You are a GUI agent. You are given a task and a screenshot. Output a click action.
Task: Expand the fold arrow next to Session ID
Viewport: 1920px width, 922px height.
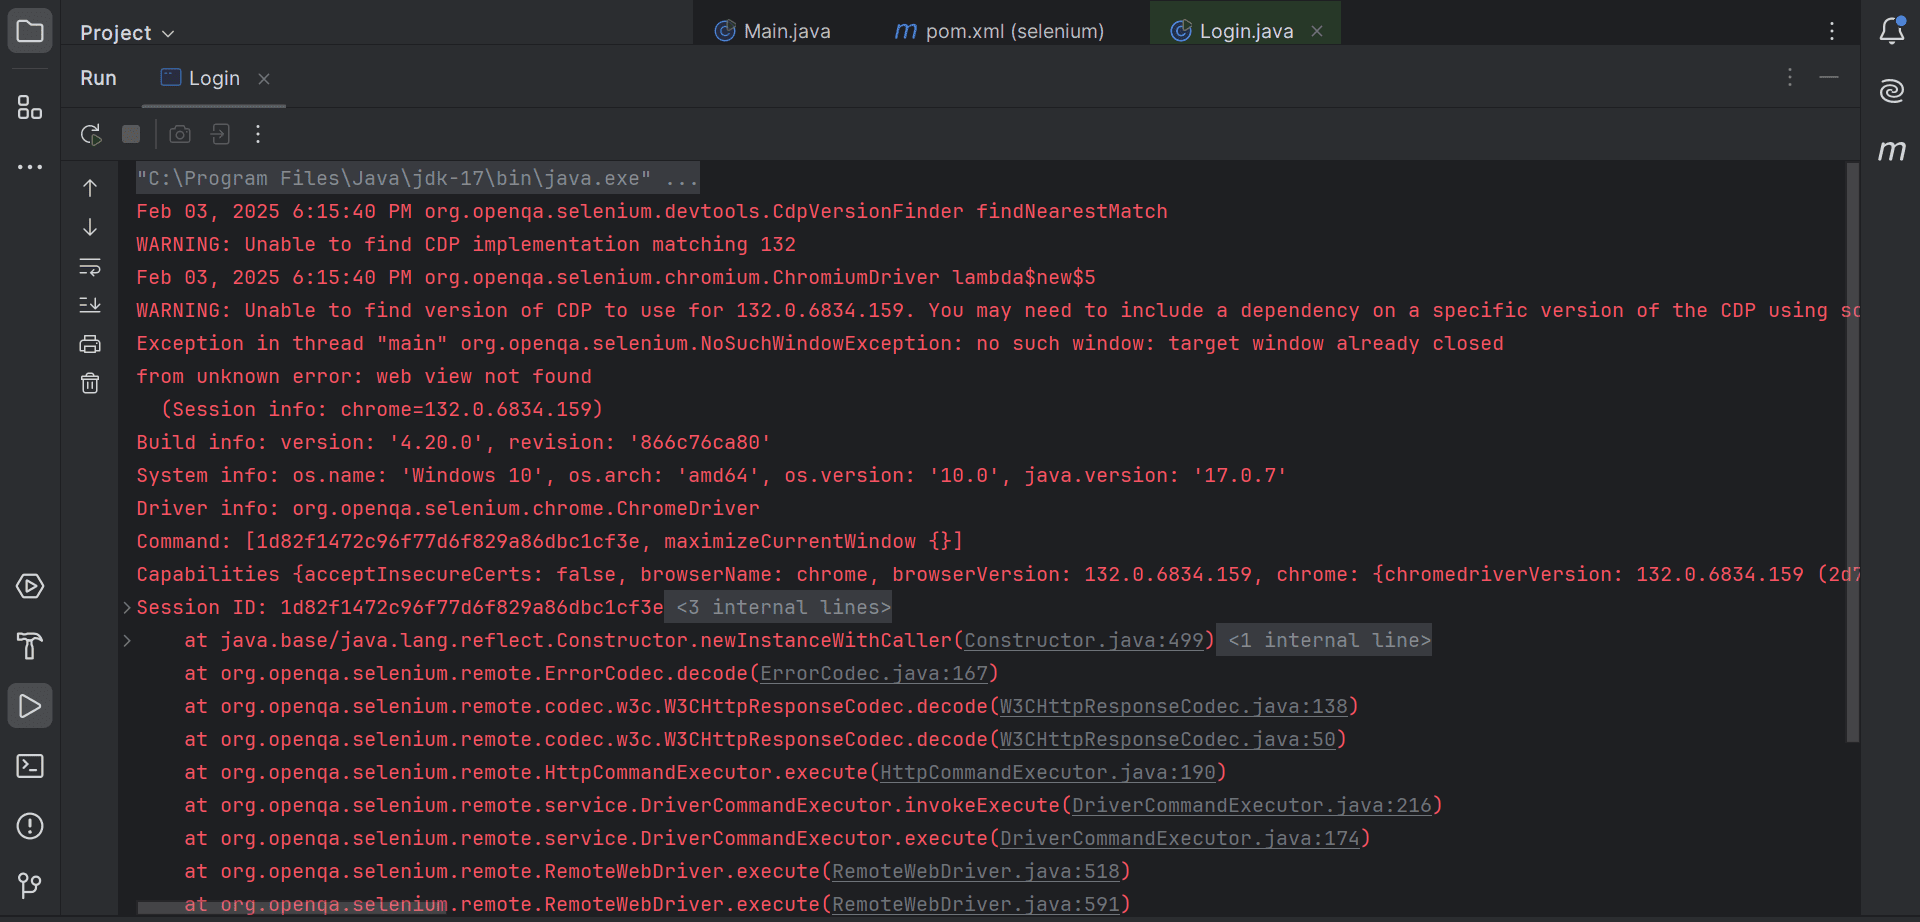point(125,607)
